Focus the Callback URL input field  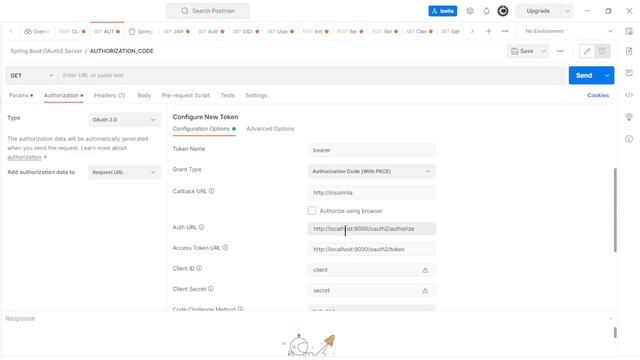371,193
